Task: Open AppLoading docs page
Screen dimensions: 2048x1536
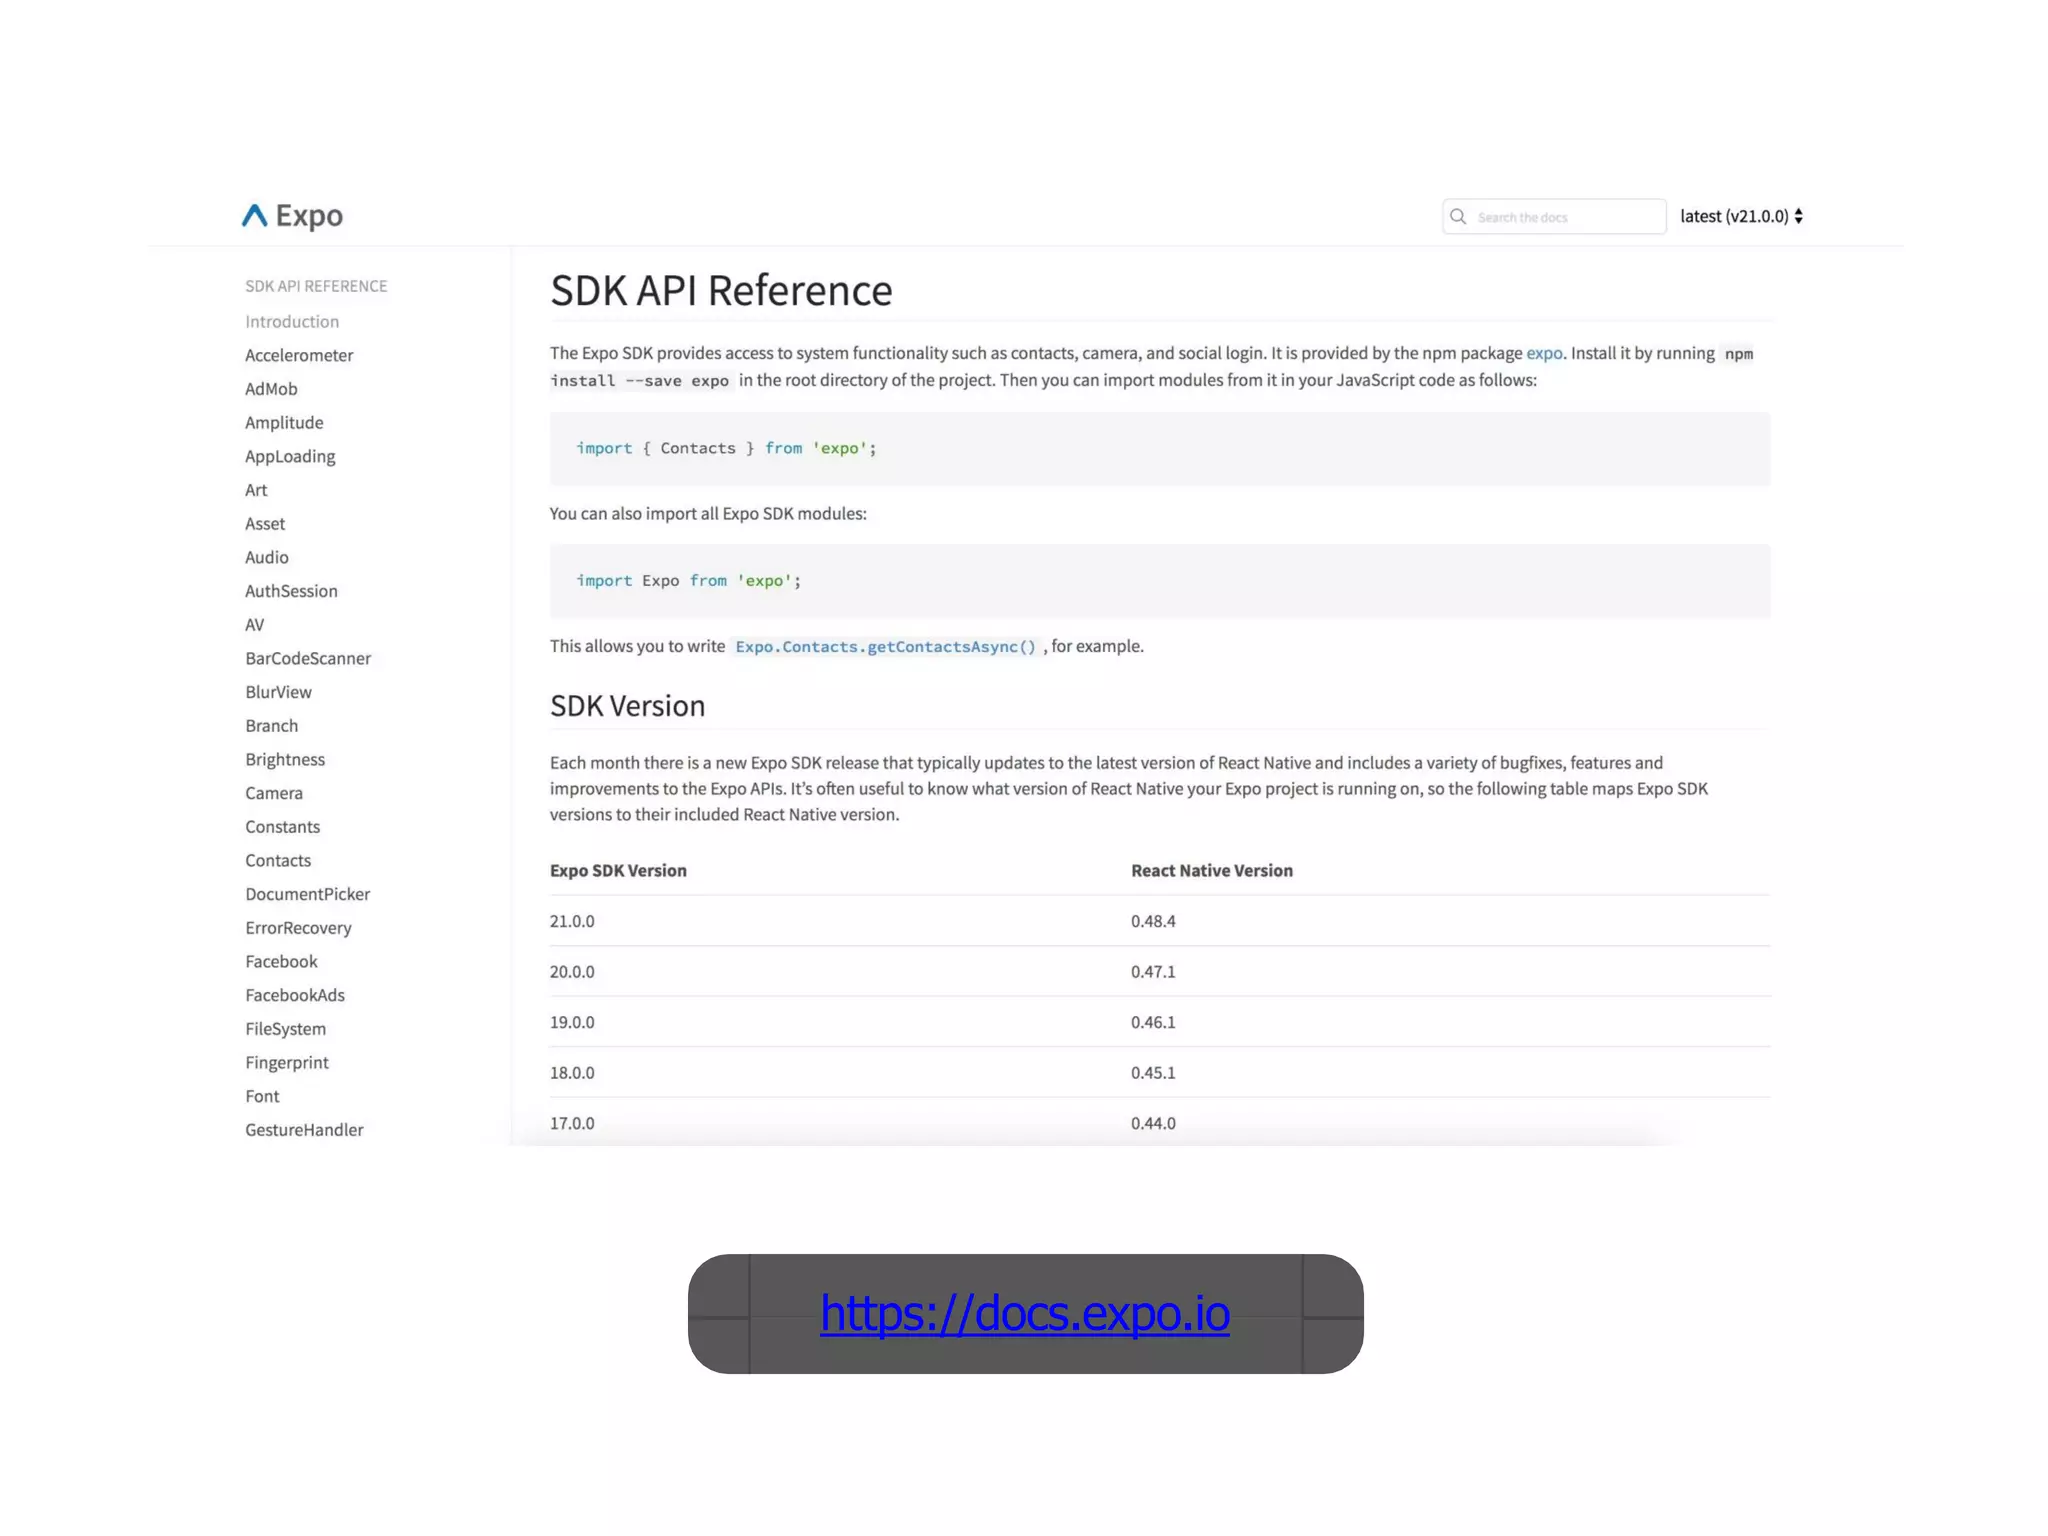Action: (290, 456)
